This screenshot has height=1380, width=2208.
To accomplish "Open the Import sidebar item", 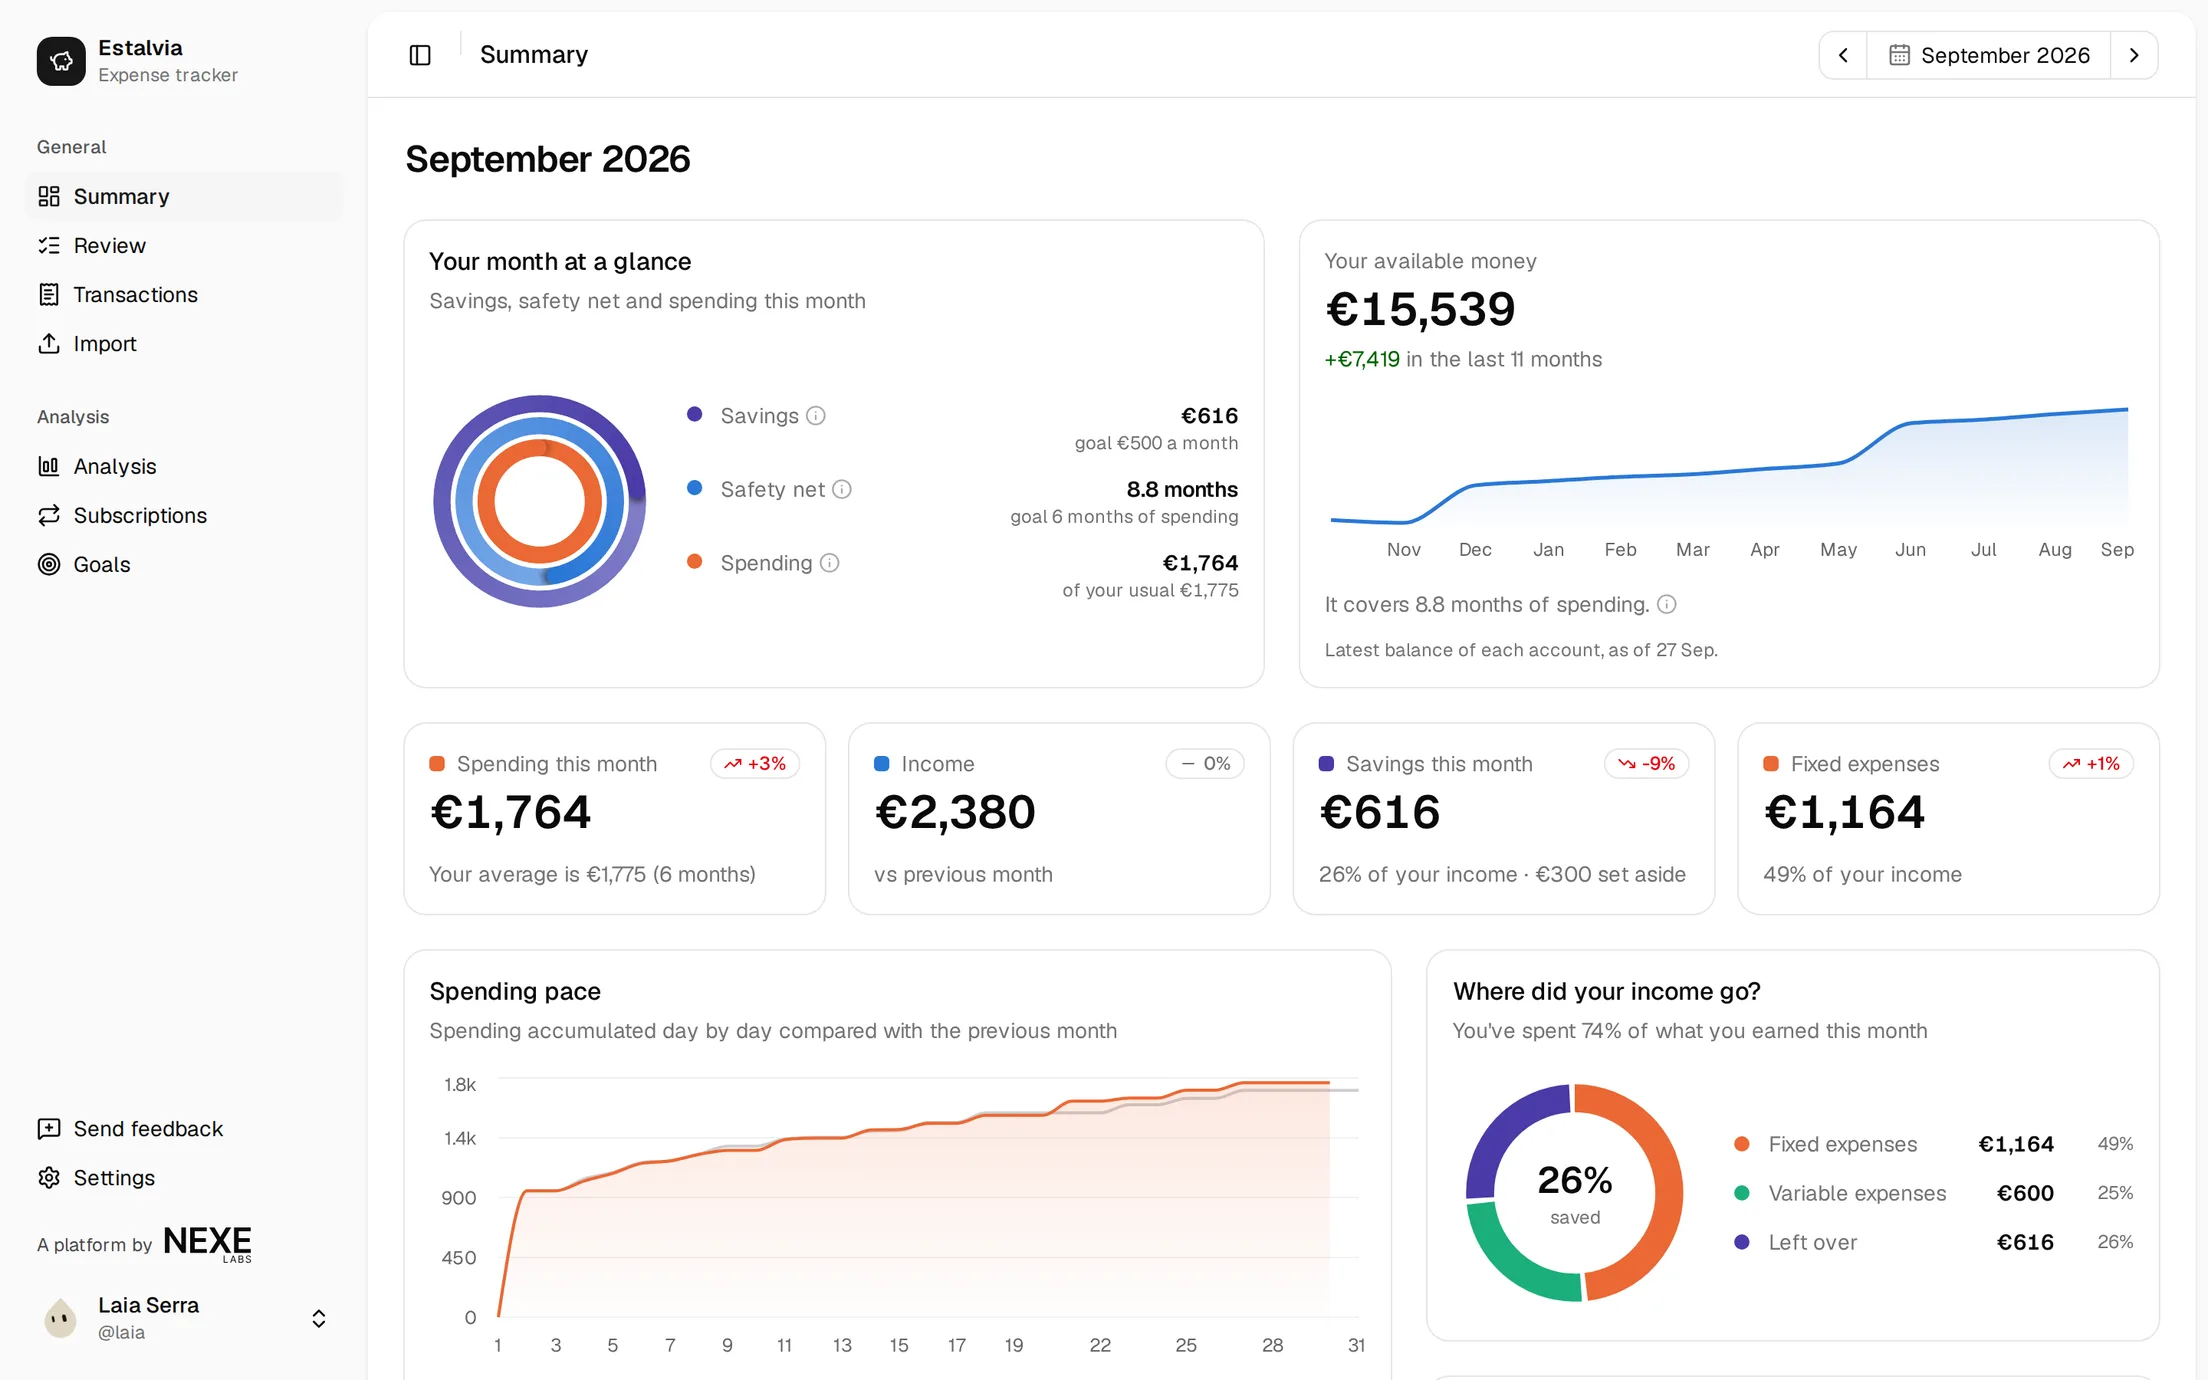I will point(184,343).
